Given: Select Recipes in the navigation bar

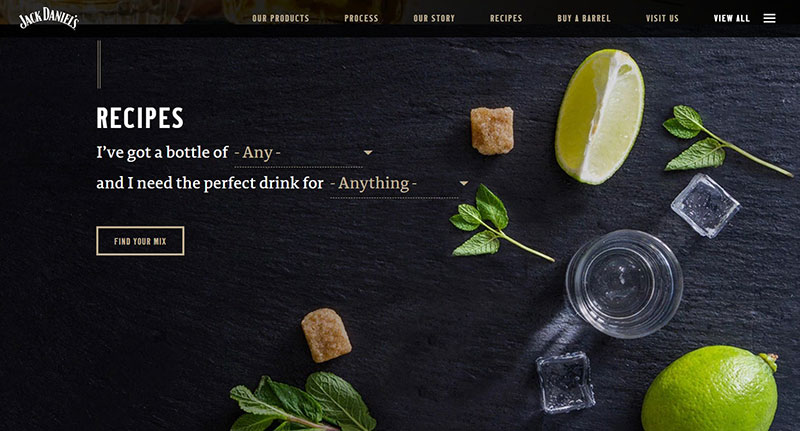Looking at the screenshot, I should [506, 18].
